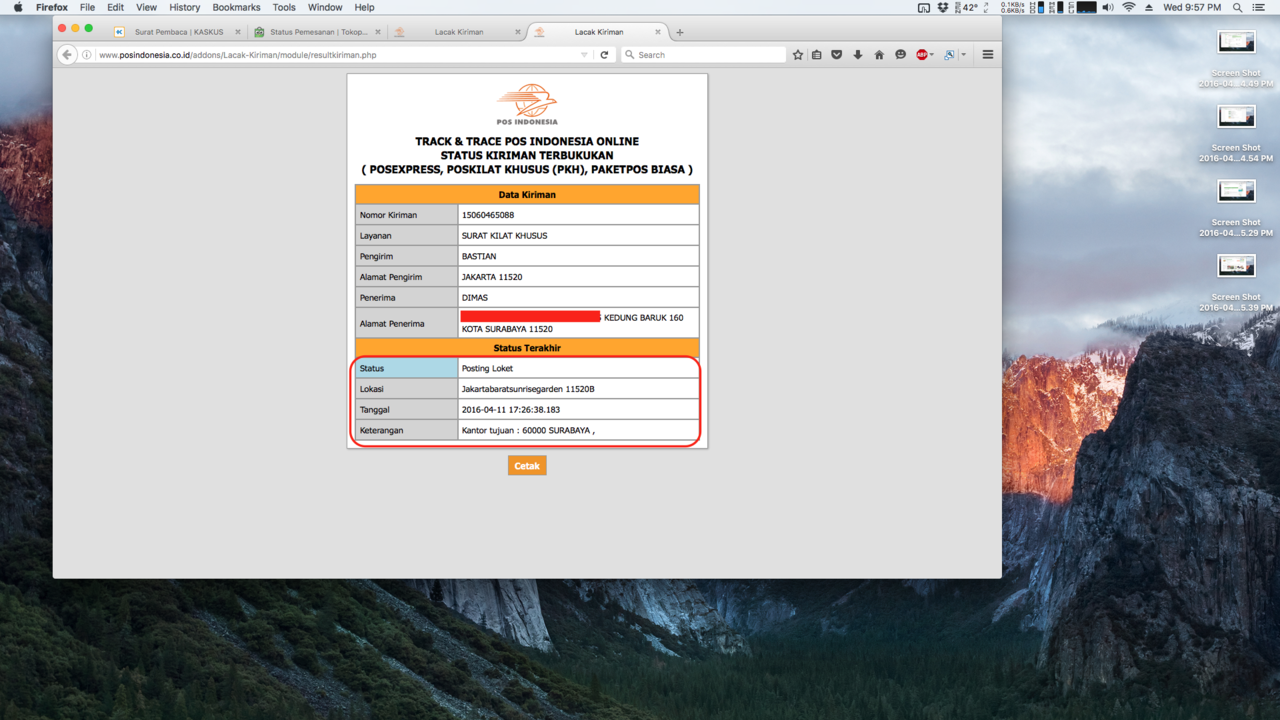1280x720 pixels.
Task: Select Screen Shot 4.54 PM desktop file
Action: pyautogui.click(x=1236, y=132)
